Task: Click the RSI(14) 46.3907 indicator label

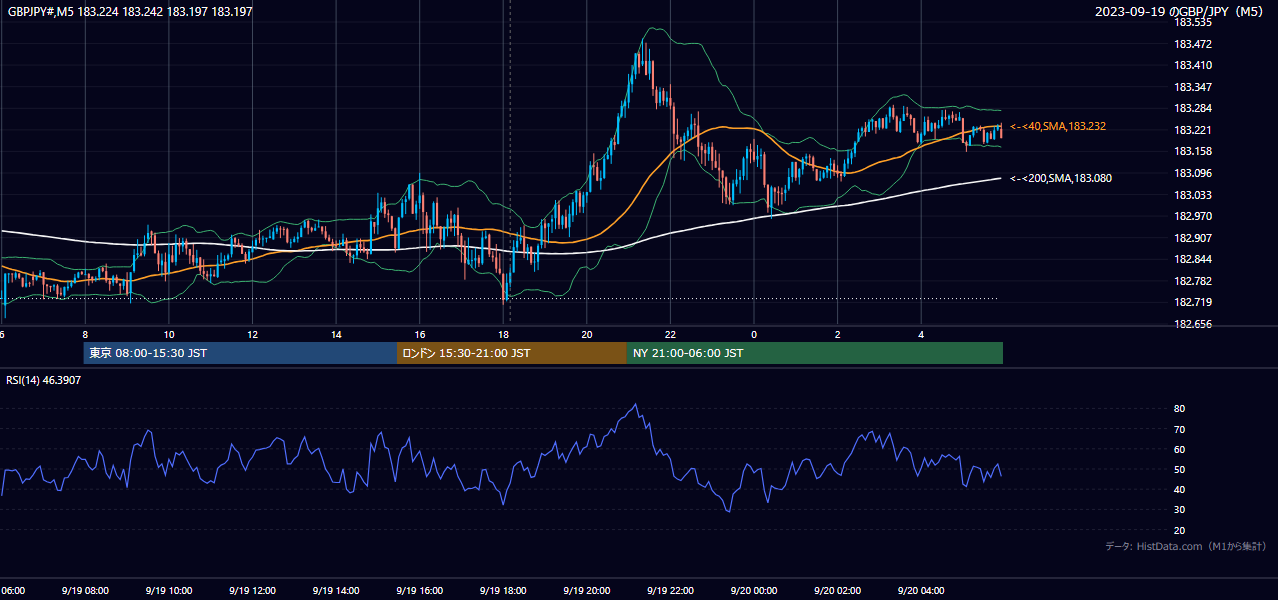Action: (44, 381)
